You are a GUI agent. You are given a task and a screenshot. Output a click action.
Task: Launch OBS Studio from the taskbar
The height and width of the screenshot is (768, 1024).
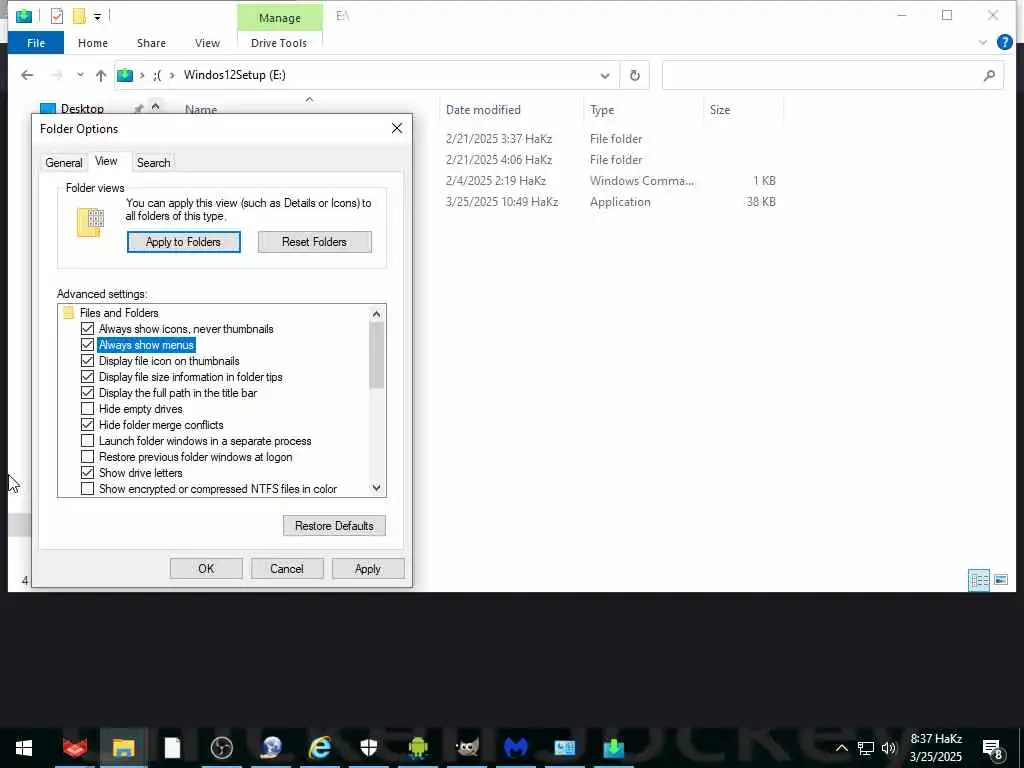click(222, 748)
